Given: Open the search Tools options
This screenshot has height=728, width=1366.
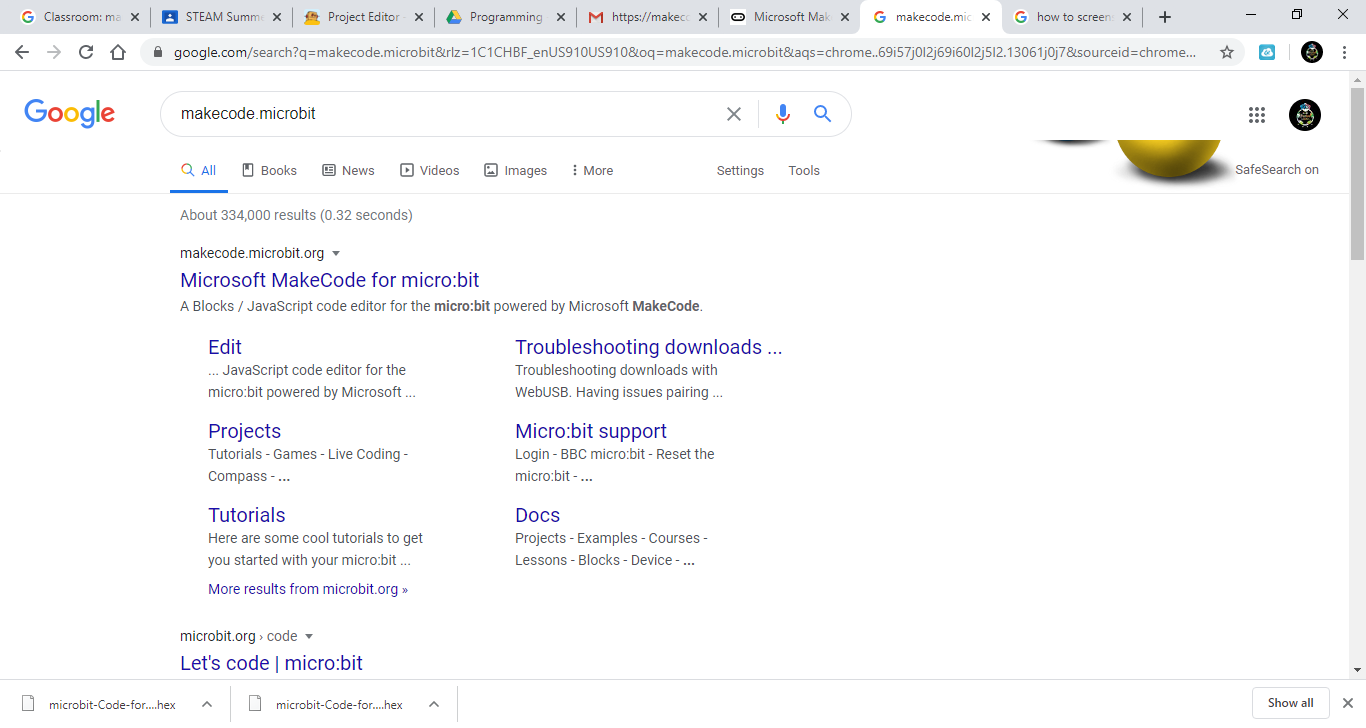Looking at the screenshot, I should [x=804, y=171].
